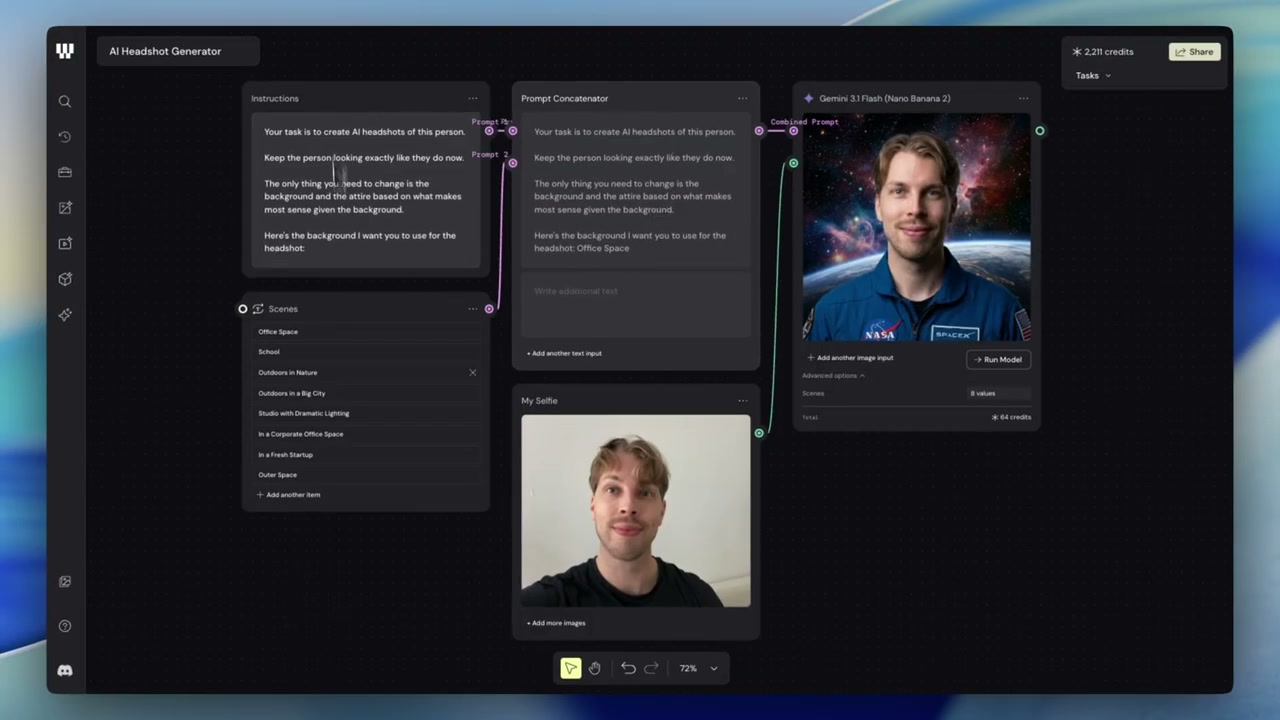Screen dimensions: 1280x720
Task: Click the redo arrow in bottom toolbar
Action: [x=651, y=668]
